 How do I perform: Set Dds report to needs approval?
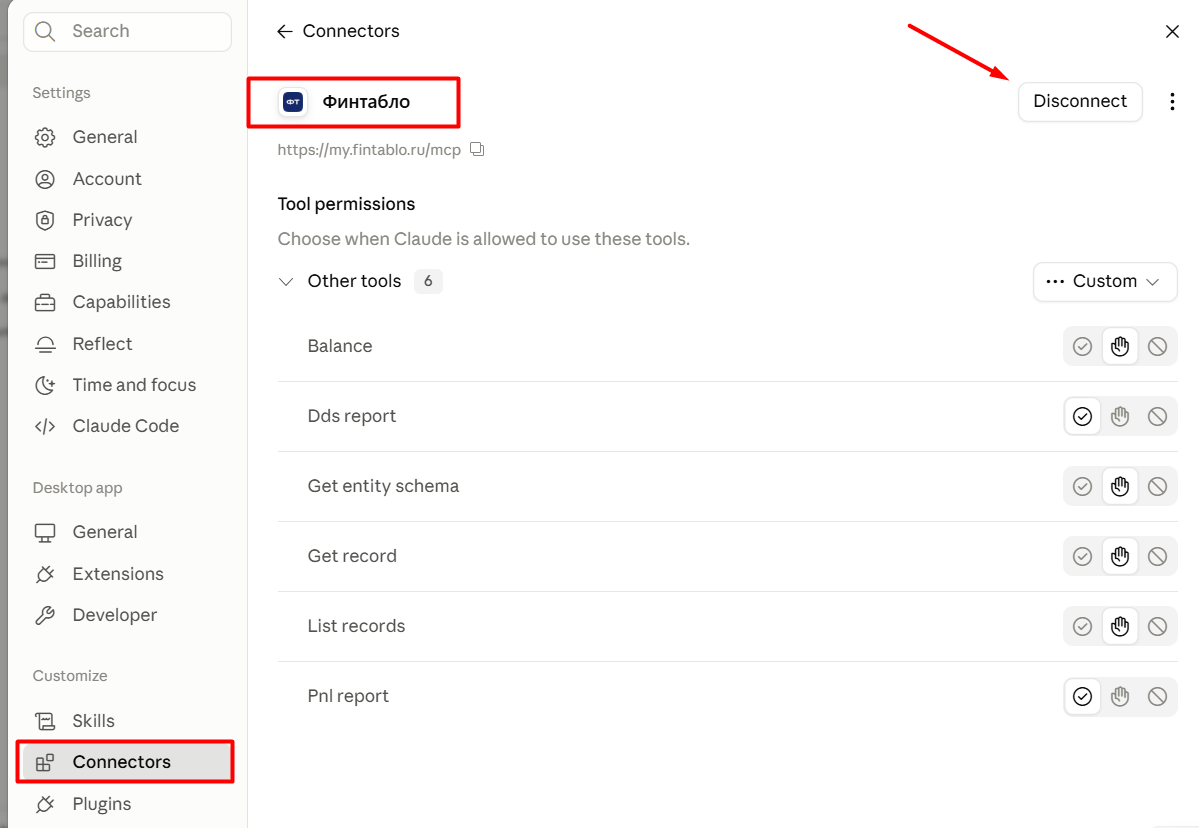coord(1119,417)
